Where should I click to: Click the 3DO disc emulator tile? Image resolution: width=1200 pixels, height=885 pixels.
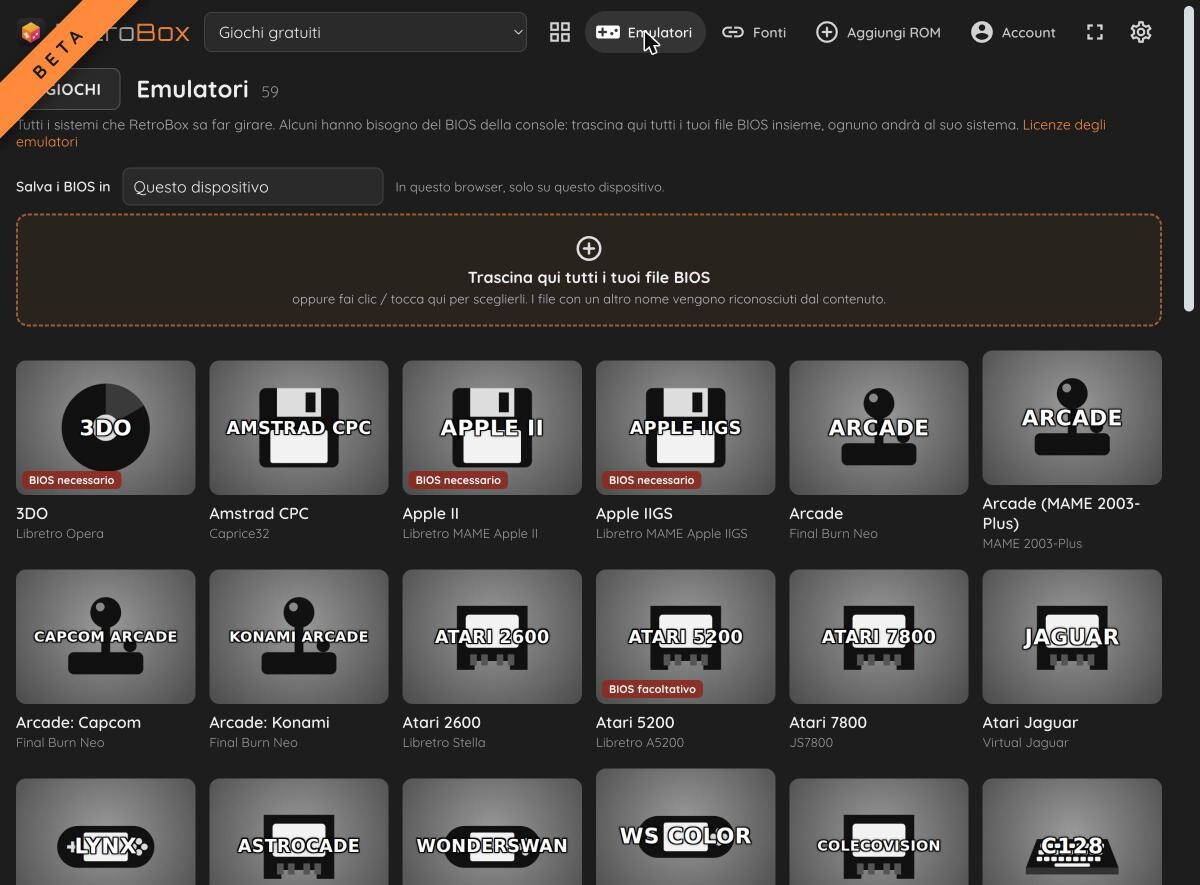106,428
